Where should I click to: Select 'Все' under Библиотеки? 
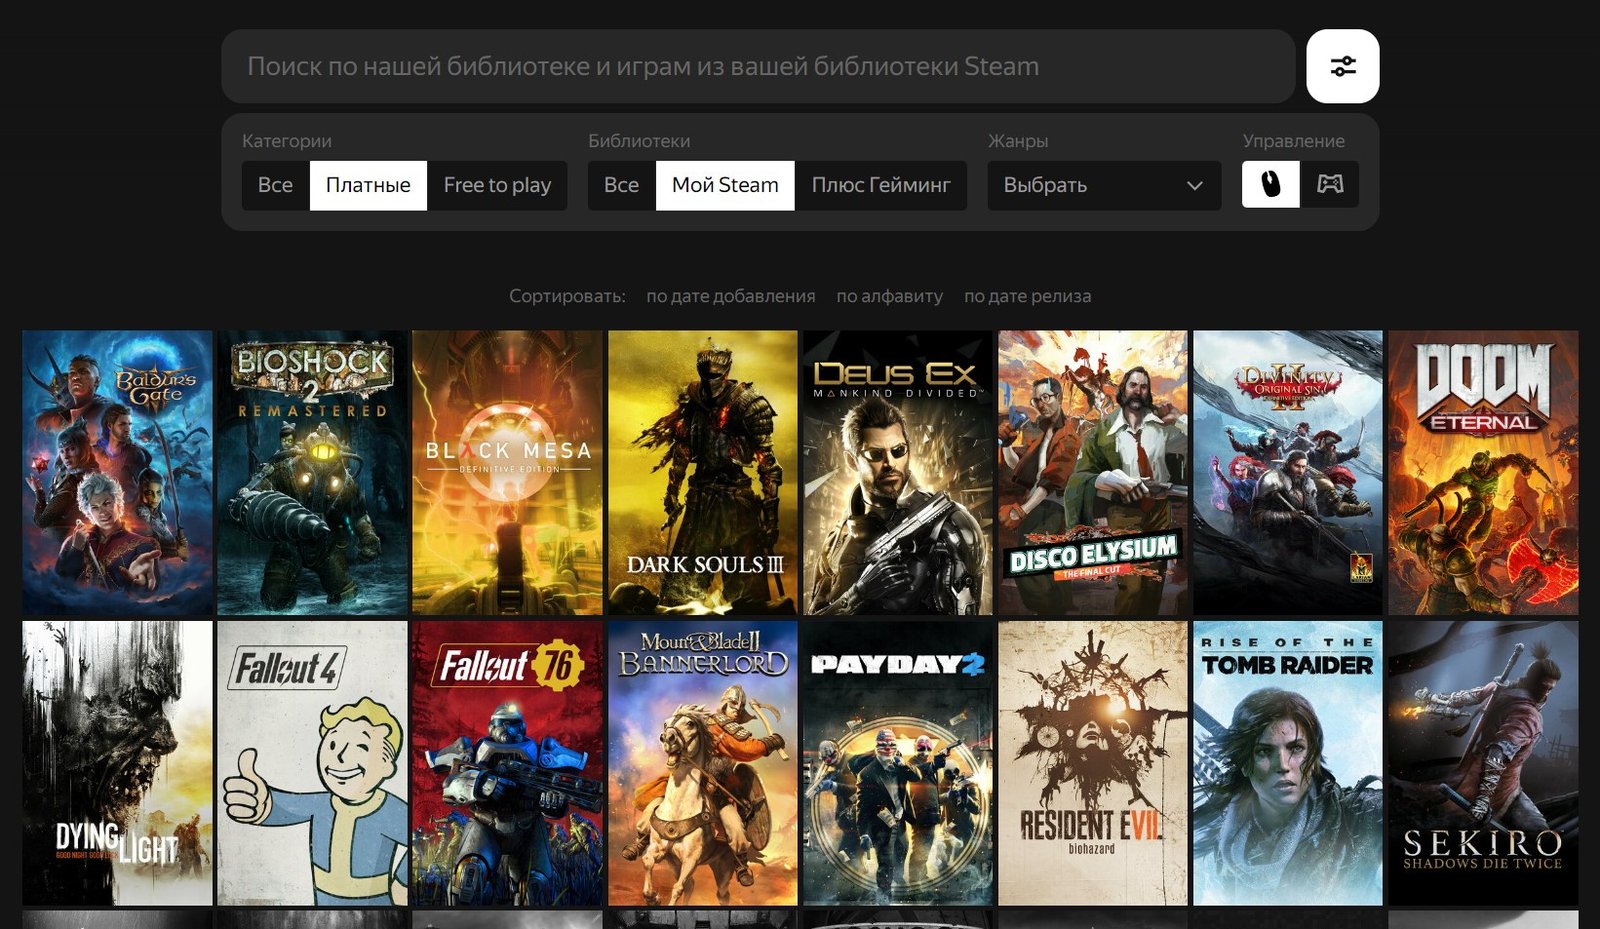click(x=621, y=185)
